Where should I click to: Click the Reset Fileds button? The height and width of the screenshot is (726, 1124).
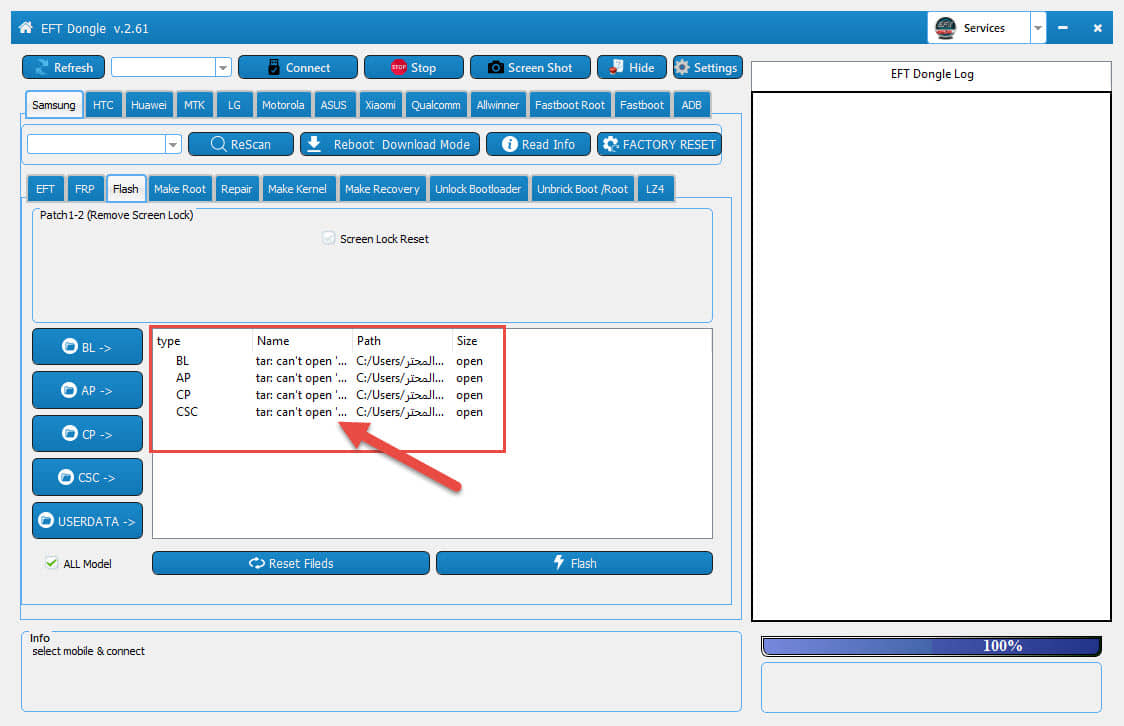[x=291, y=563]
